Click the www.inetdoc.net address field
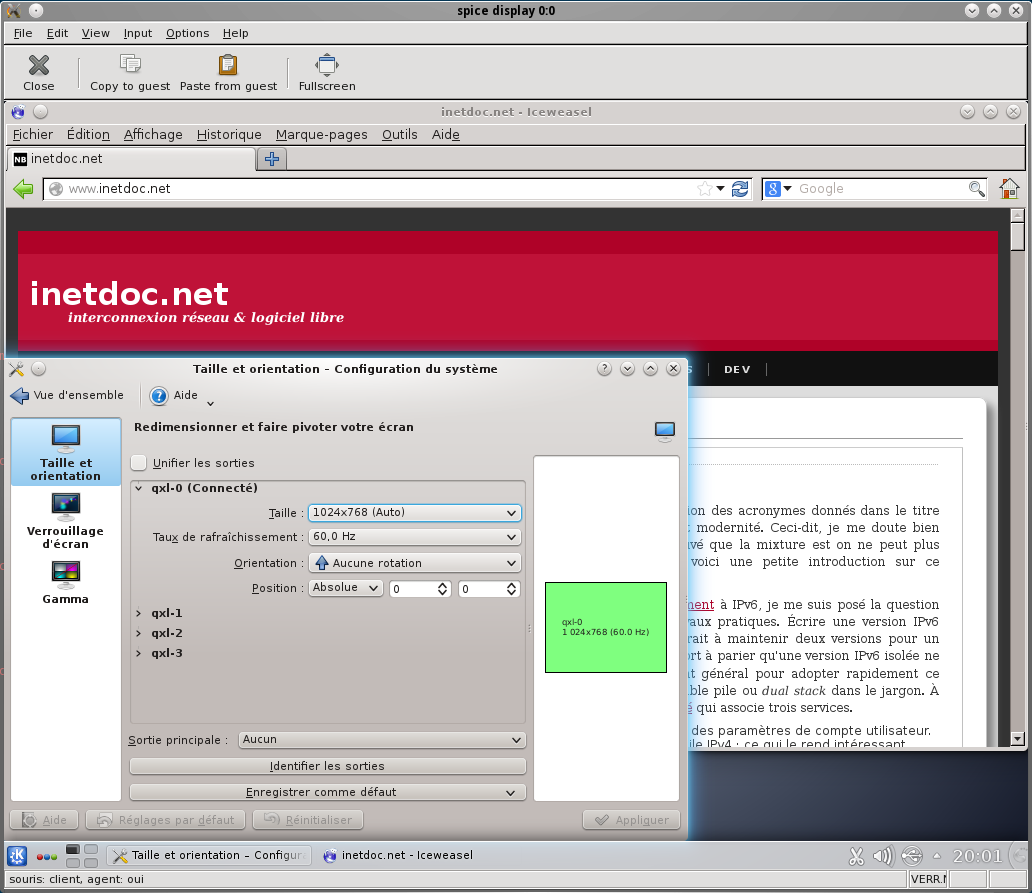The width and height of the screenshot is (1032, 893). tap(380, 188)
